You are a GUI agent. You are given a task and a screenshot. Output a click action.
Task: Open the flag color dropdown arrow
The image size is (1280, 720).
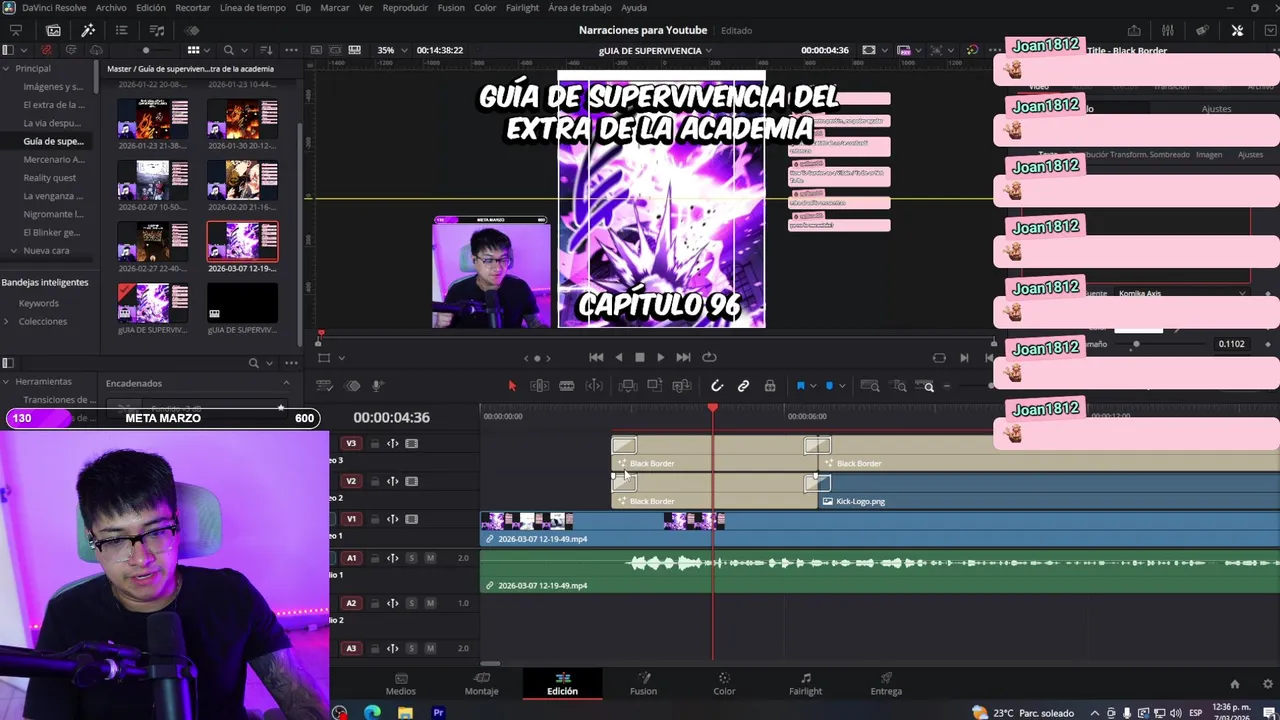tap(812, 386)
